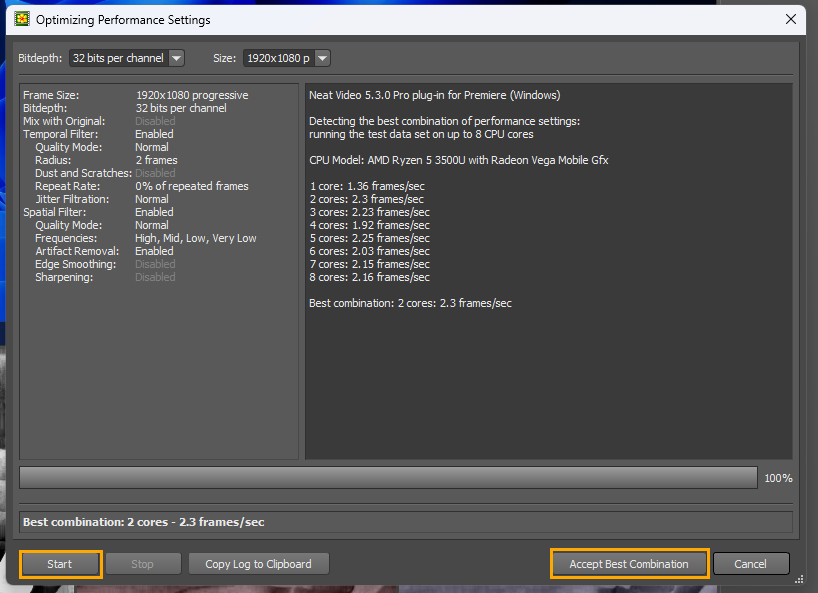Image resolution: width=818 pixels, height=593 pixels.
Task: Click the 'Jitter Filtration:' label
Action: (x=72, y=199)
